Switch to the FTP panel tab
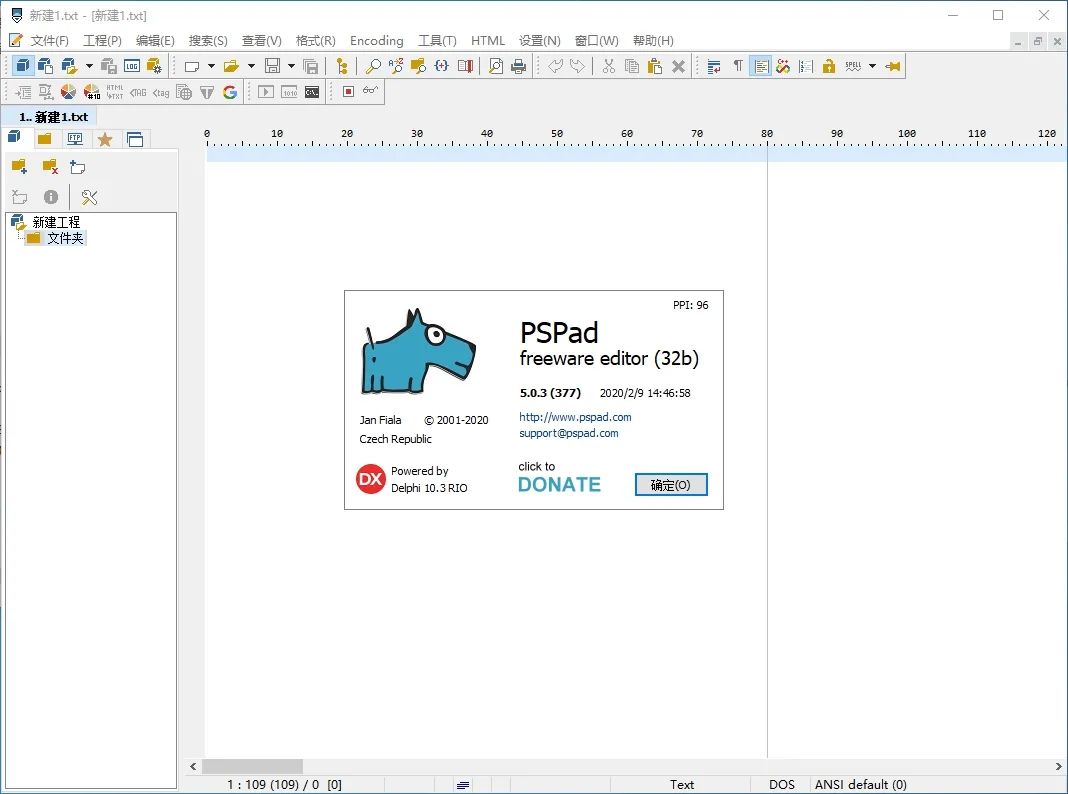Image resolution: width=1068 pixels, height=794 pixels. point(75,138)
